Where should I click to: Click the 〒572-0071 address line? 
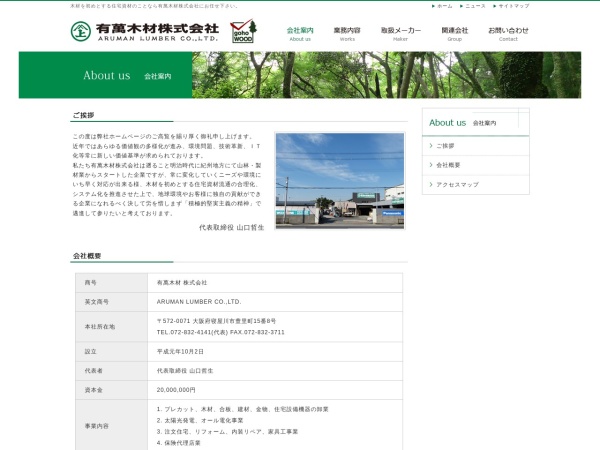point(216,321)
